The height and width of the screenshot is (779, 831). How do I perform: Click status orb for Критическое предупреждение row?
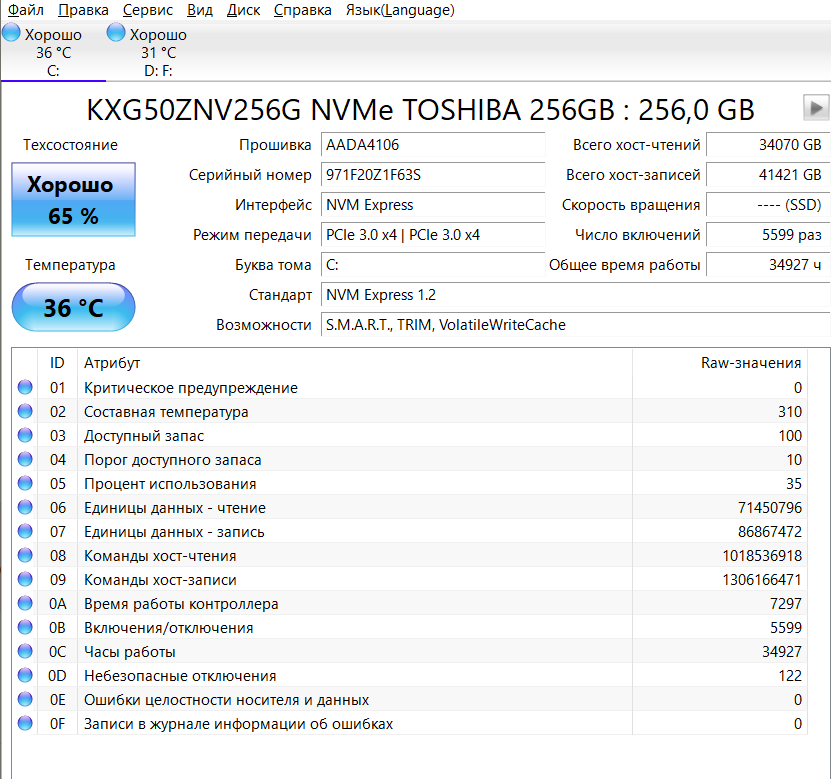coord(25,388)
